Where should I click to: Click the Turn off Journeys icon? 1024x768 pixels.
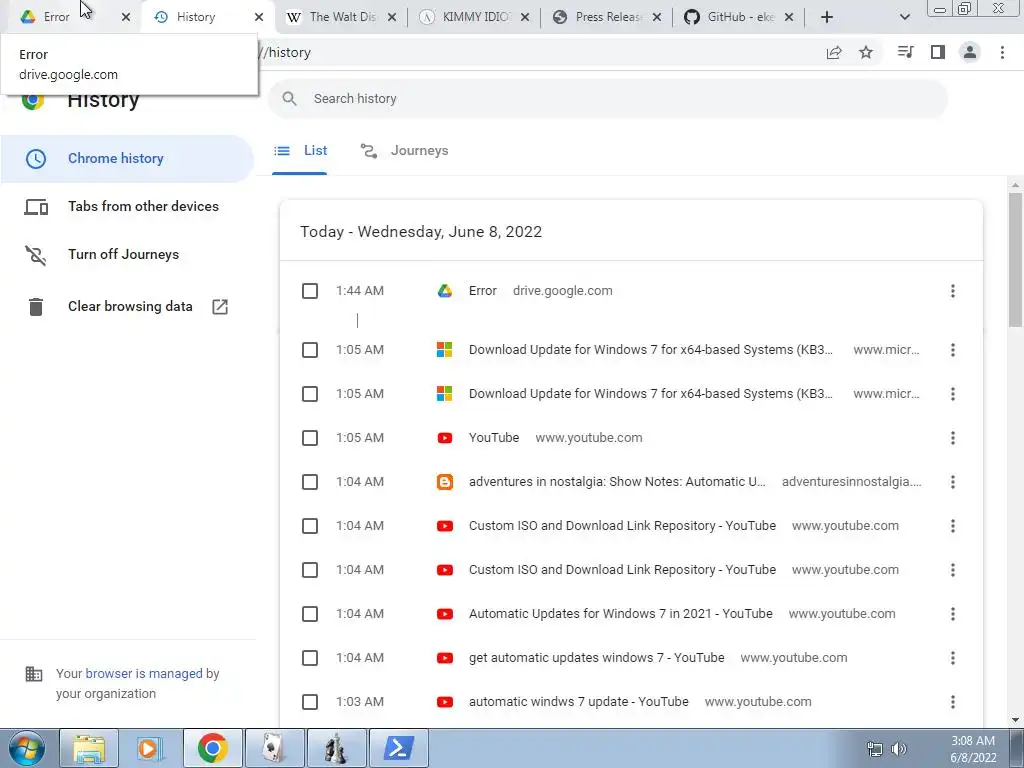point(36,255)
